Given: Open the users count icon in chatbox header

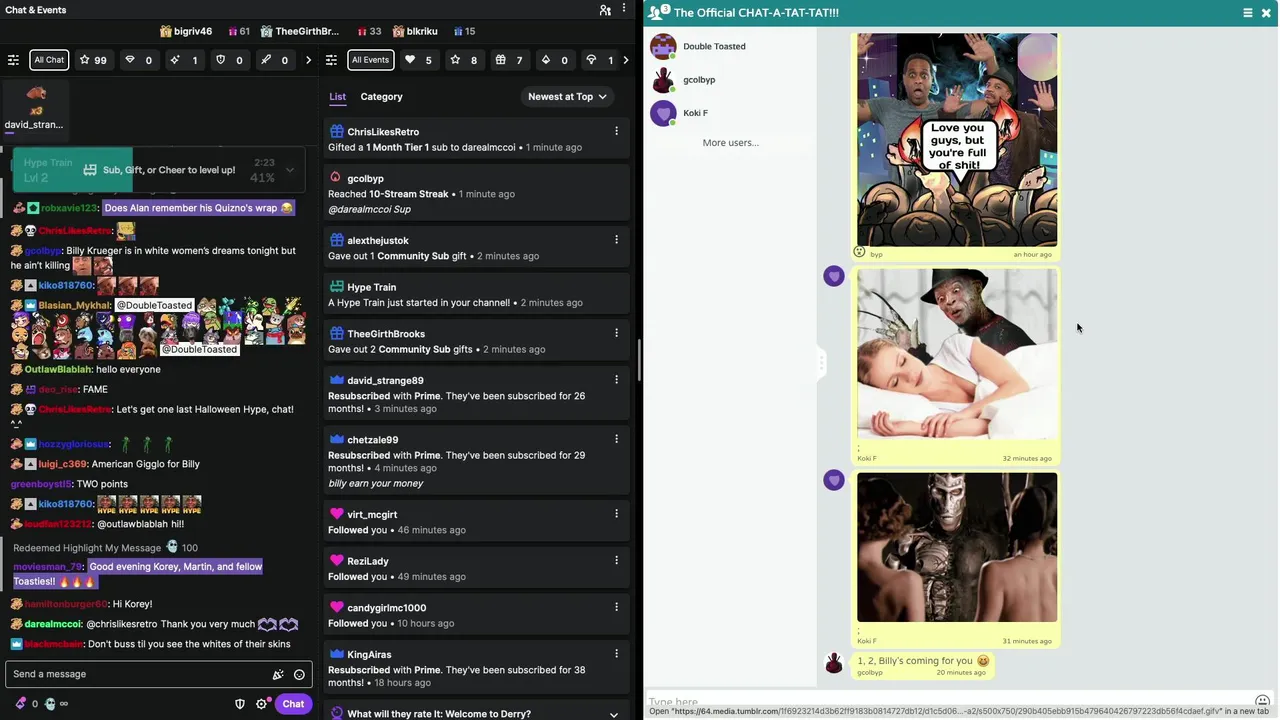Looking at the screenshot, I should click(659, 12).
